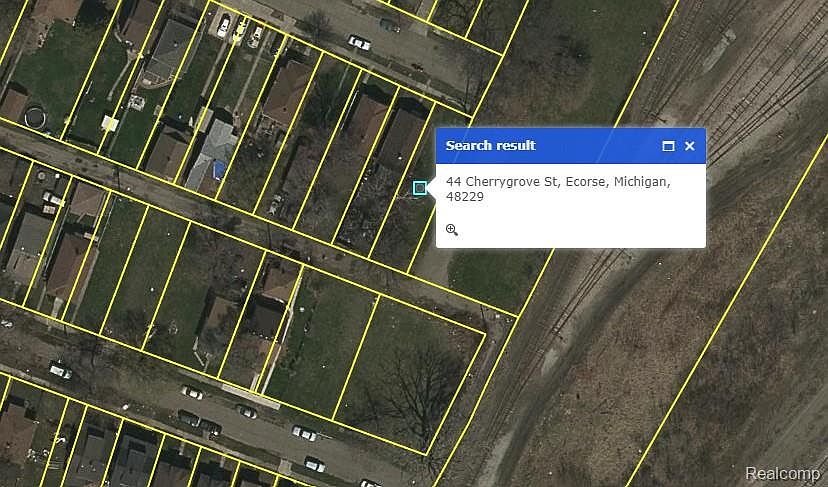Screen dimensions: 828x487
Task: Click the round trampoline in the backyard
Action: coord(35,117)
